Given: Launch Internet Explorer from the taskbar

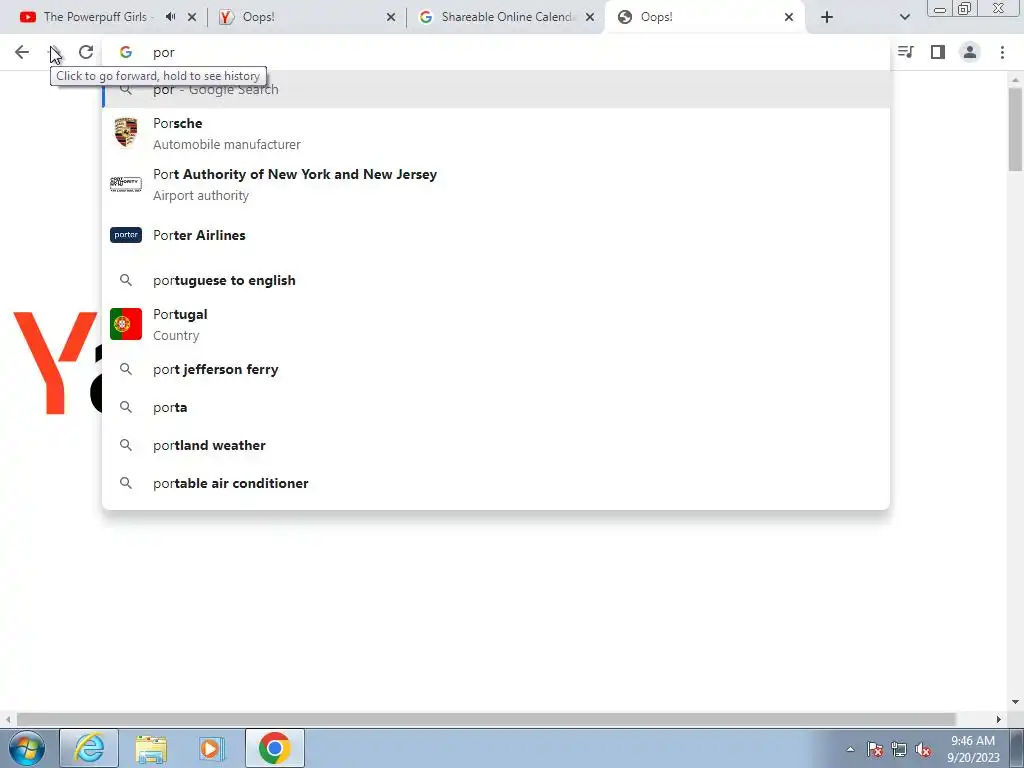Looking at the screenshot, I should tap(89, 748).
